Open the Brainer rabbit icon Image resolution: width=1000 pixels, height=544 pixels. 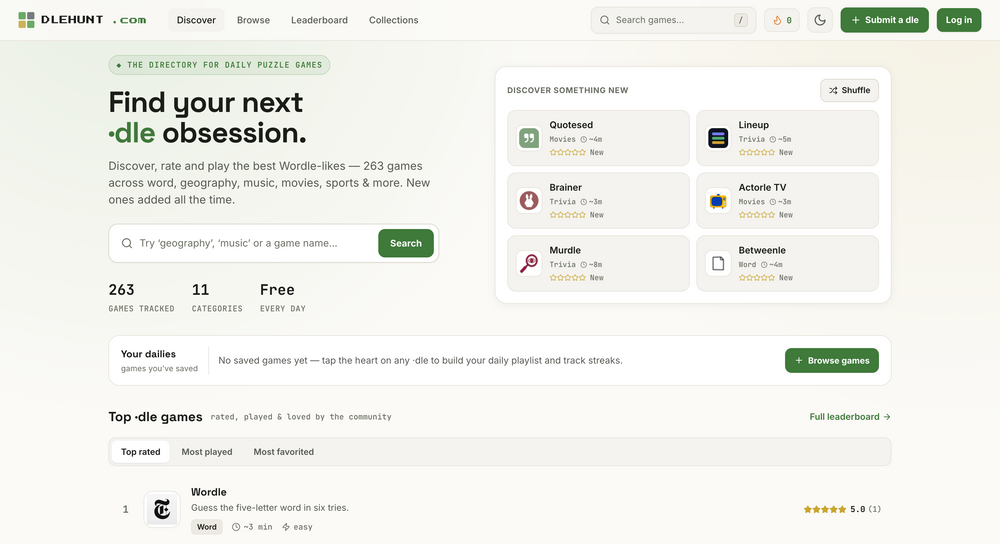[x=529, y=200]
